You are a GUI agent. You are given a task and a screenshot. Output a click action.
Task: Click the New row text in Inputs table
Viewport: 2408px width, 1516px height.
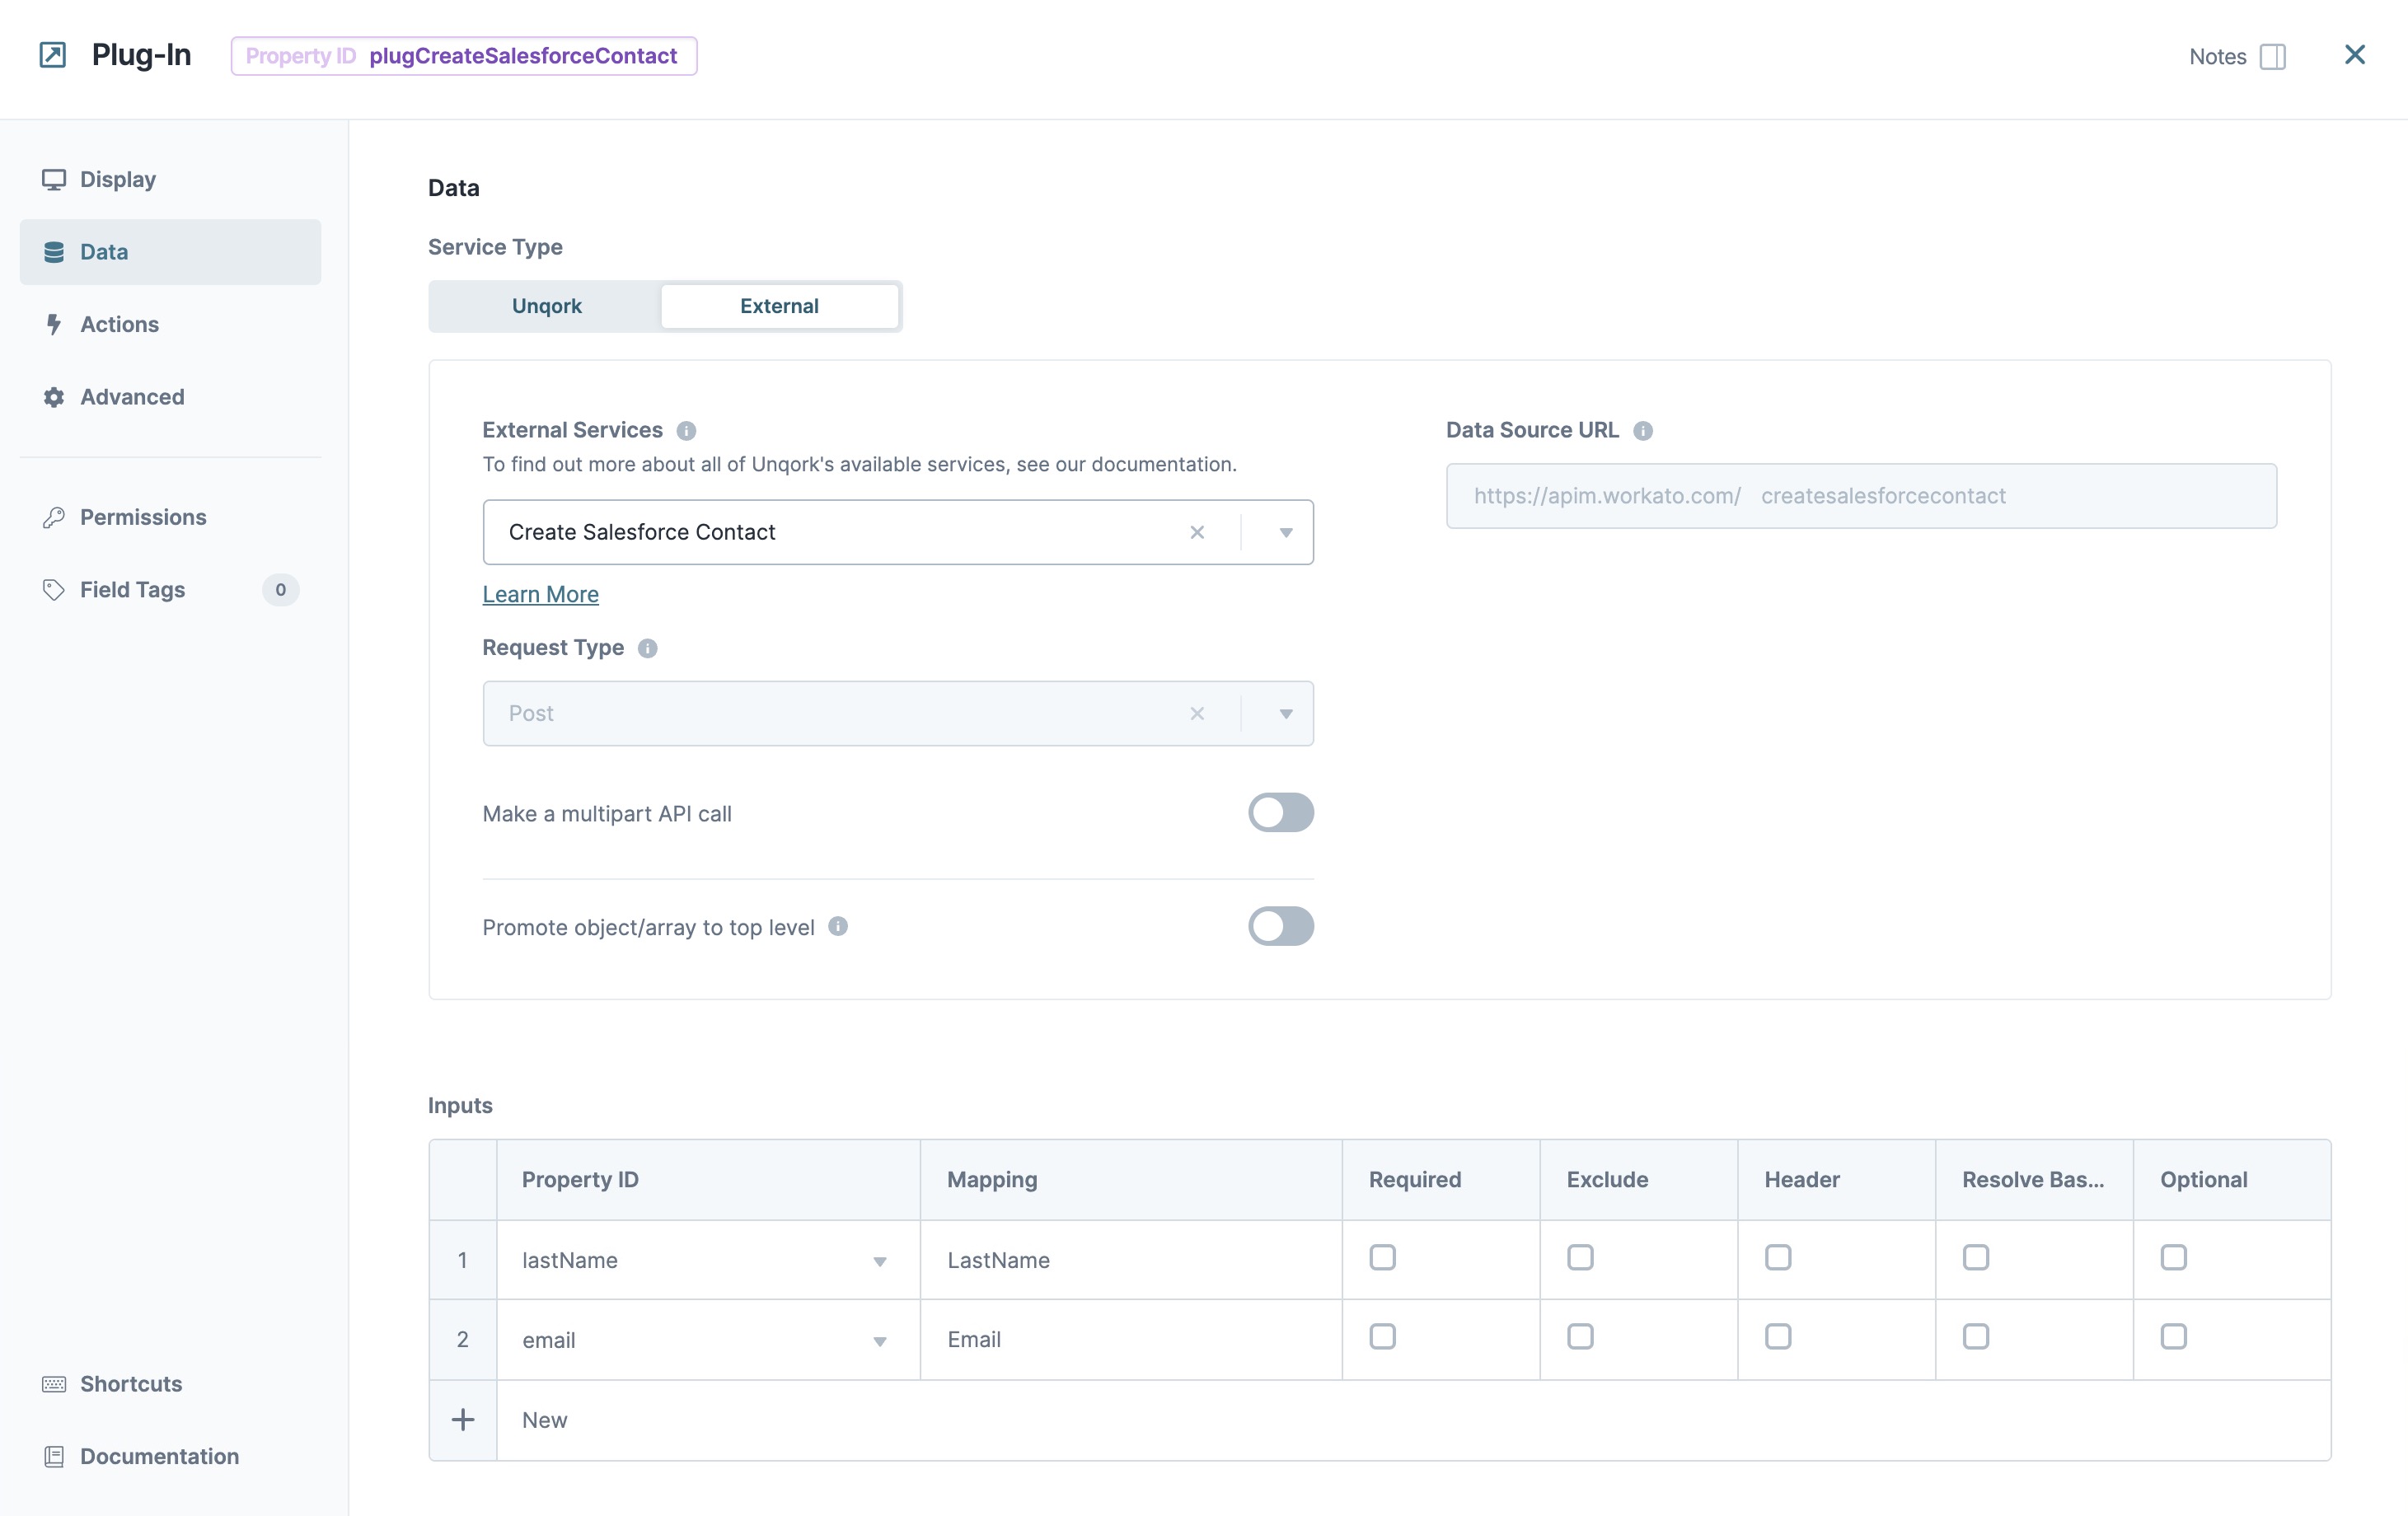click(x=544, y=1421)
